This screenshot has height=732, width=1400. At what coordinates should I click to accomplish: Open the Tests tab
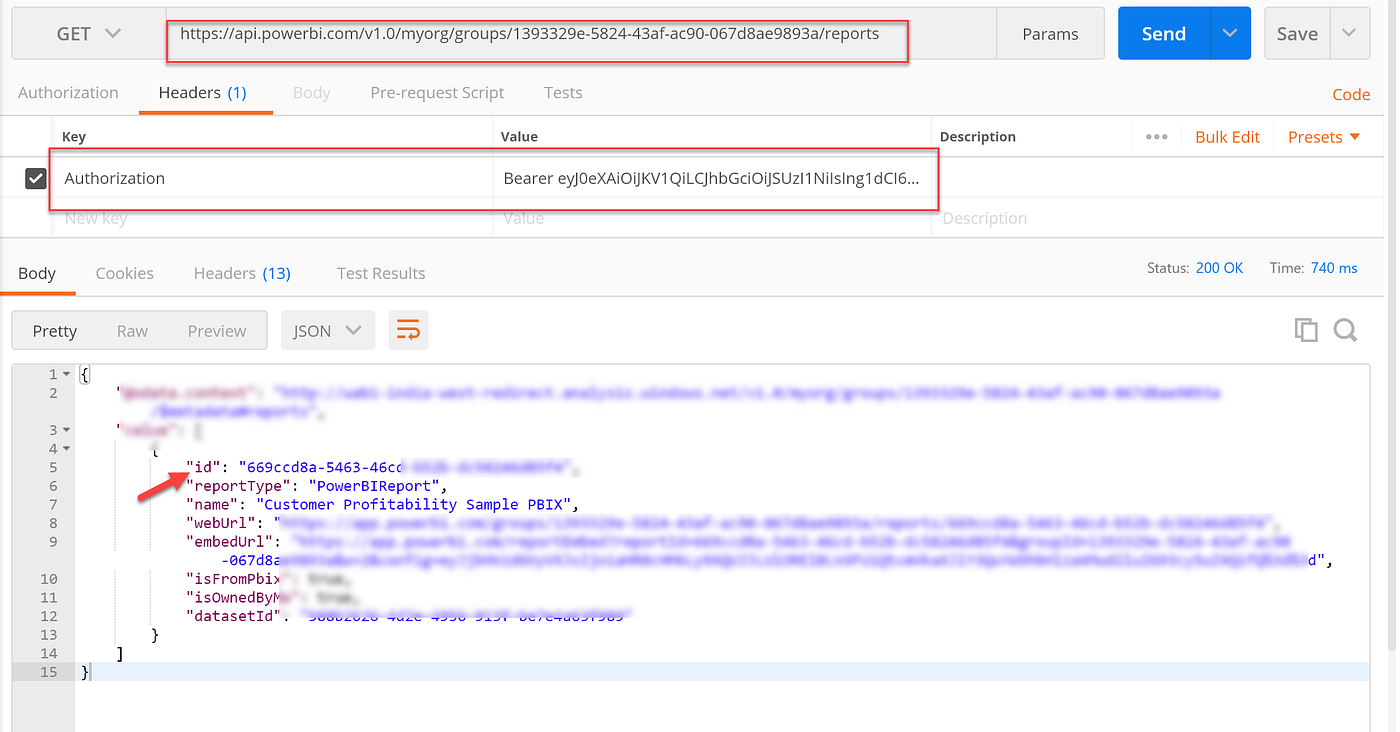[562, 92]
